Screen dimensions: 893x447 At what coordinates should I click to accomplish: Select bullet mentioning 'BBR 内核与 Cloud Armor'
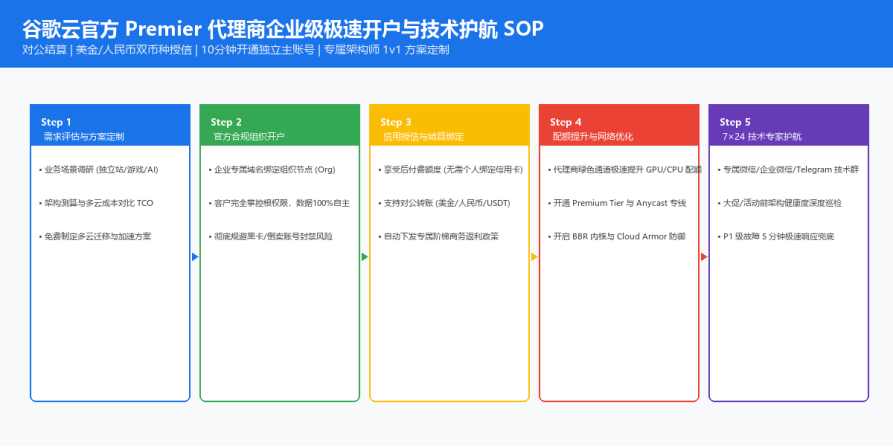[616, 236]
